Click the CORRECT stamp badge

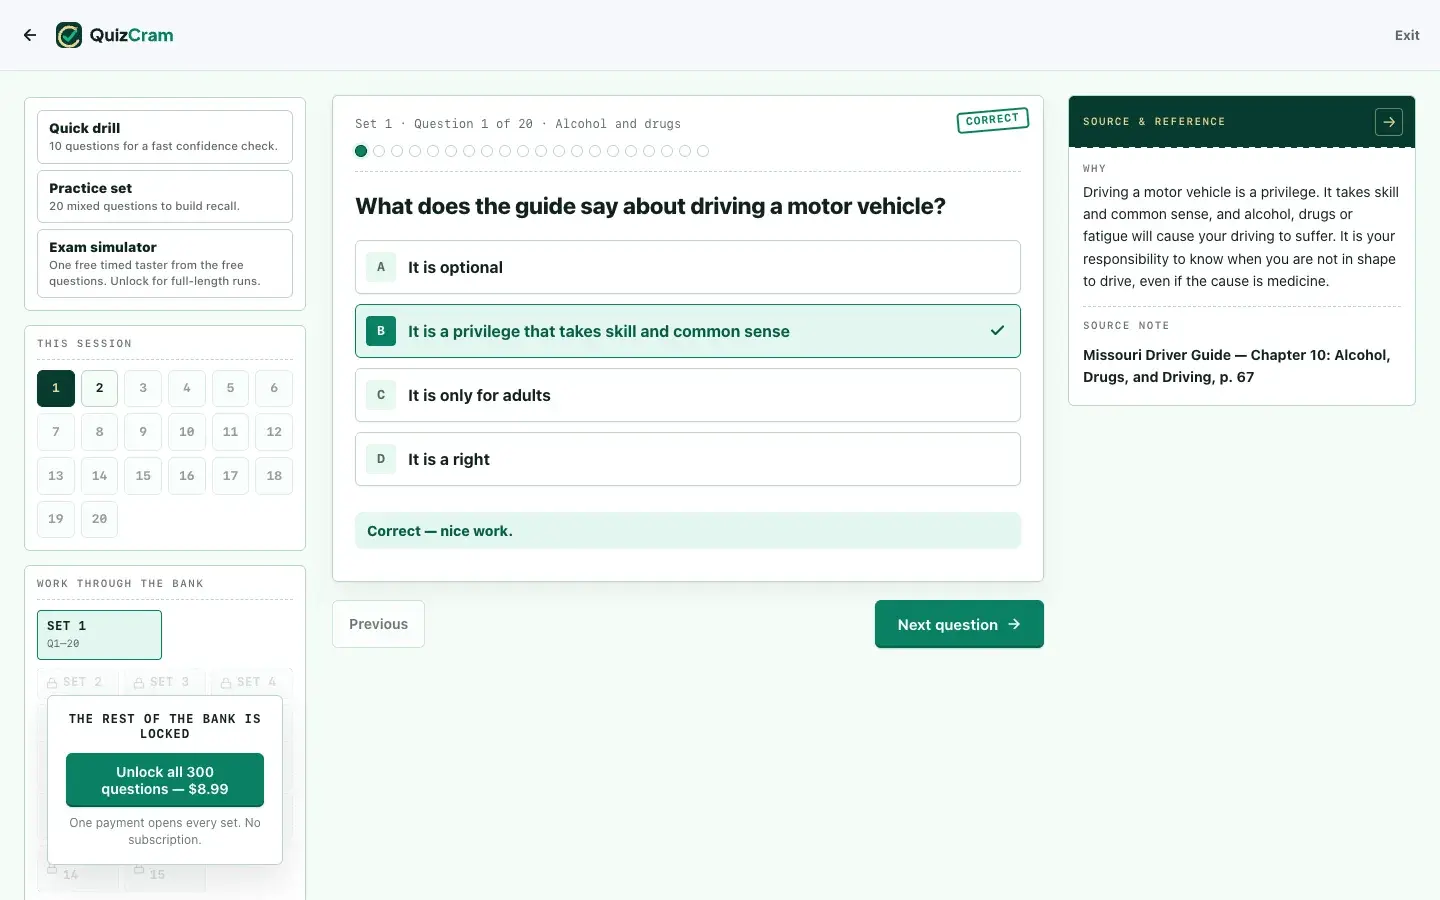click(992, 120)
